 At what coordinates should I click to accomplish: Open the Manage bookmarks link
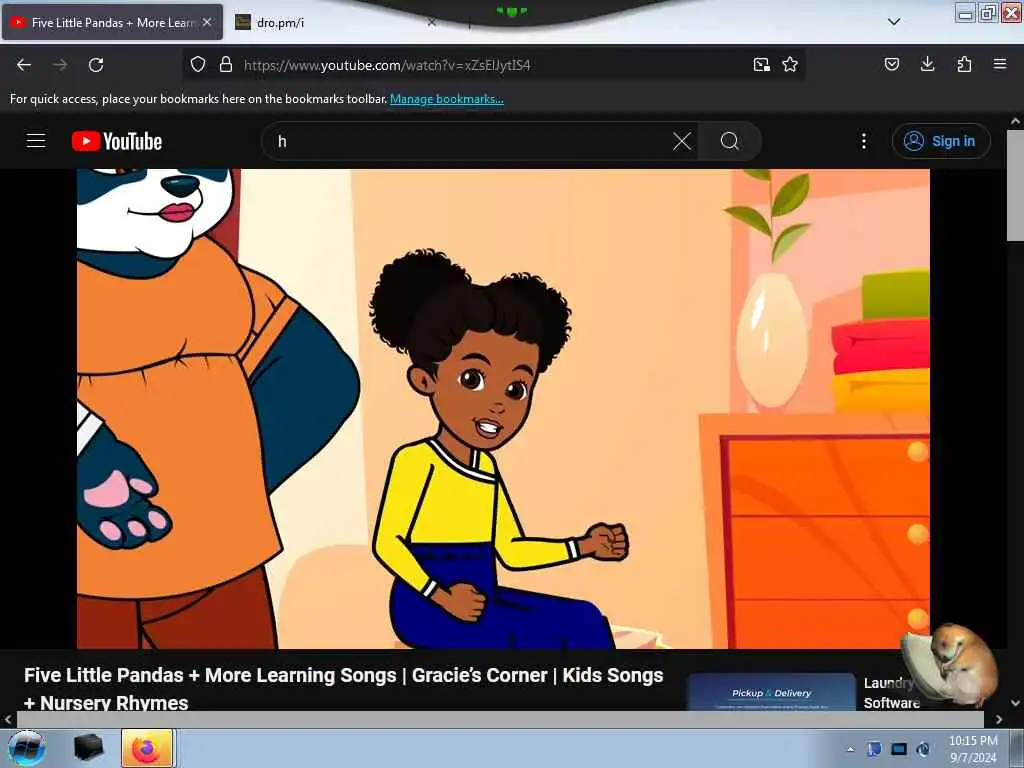point(447,99)
